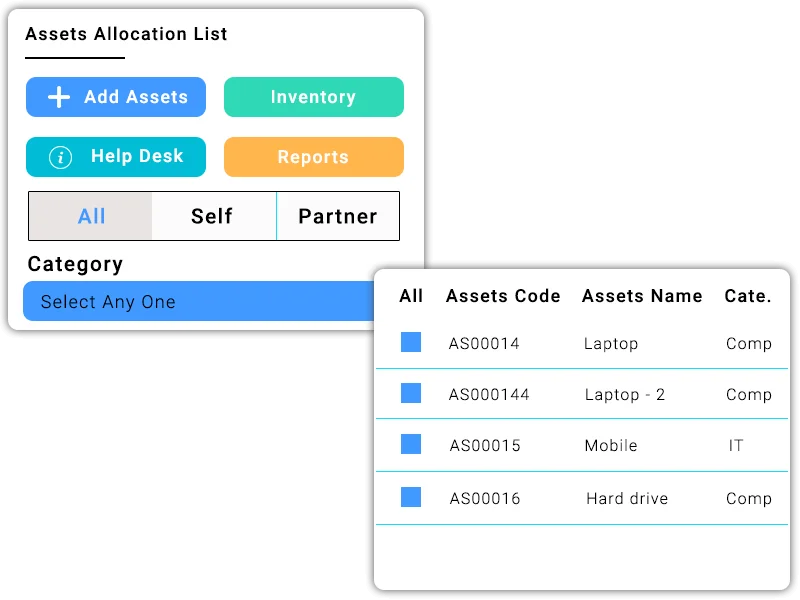Viewport: 800px width, 600px height.
Task: Check the box beside AS00015 Mobile
Action: pos(411,444)
